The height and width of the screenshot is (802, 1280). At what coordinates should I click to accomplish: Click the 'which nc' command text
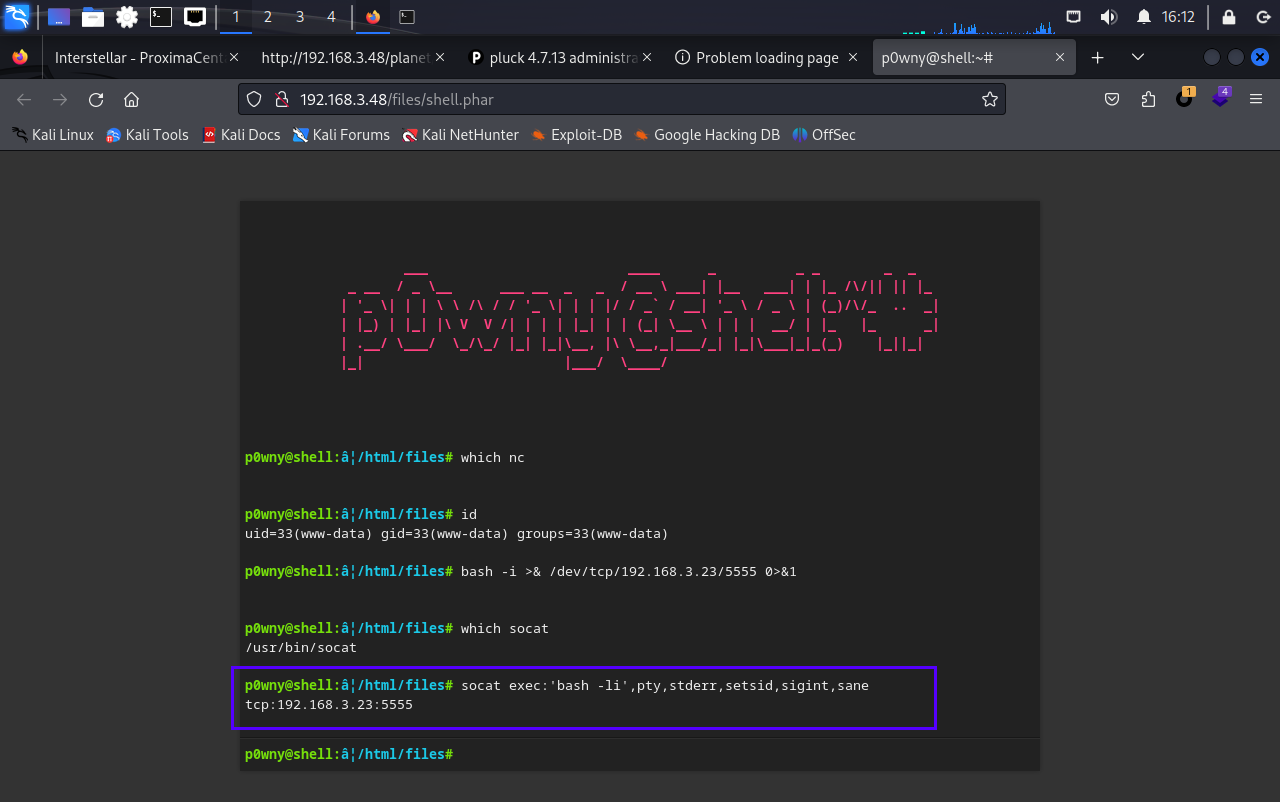[492, 458]
